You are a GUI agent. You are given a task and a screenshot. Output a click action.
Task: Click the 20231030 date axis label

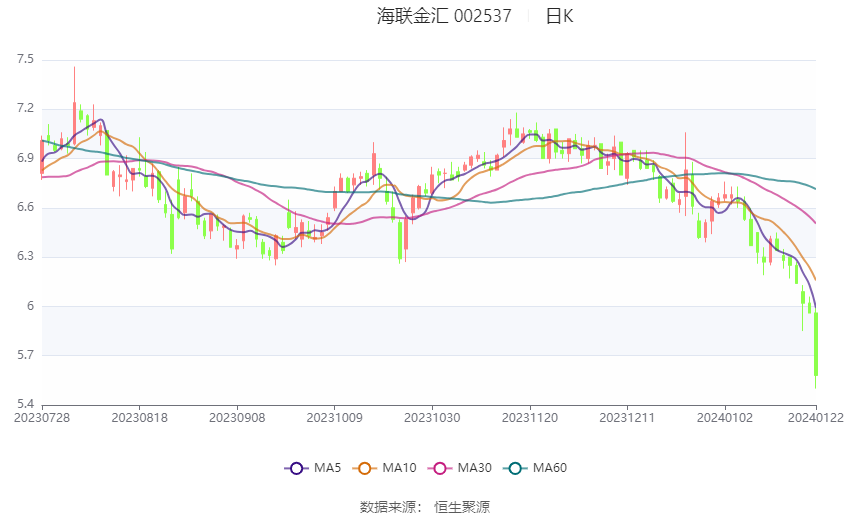click(432, 418)
